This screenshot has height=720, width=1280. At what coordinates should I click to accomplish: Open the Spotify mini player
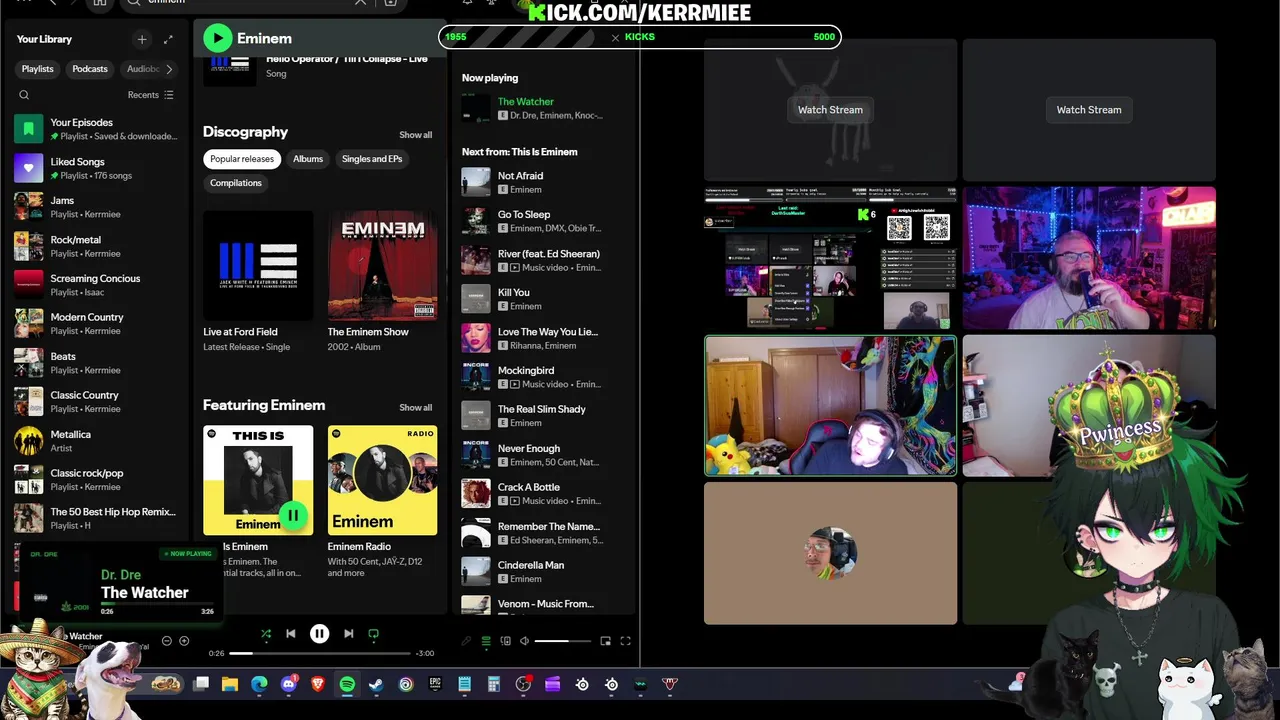(605, 641)
